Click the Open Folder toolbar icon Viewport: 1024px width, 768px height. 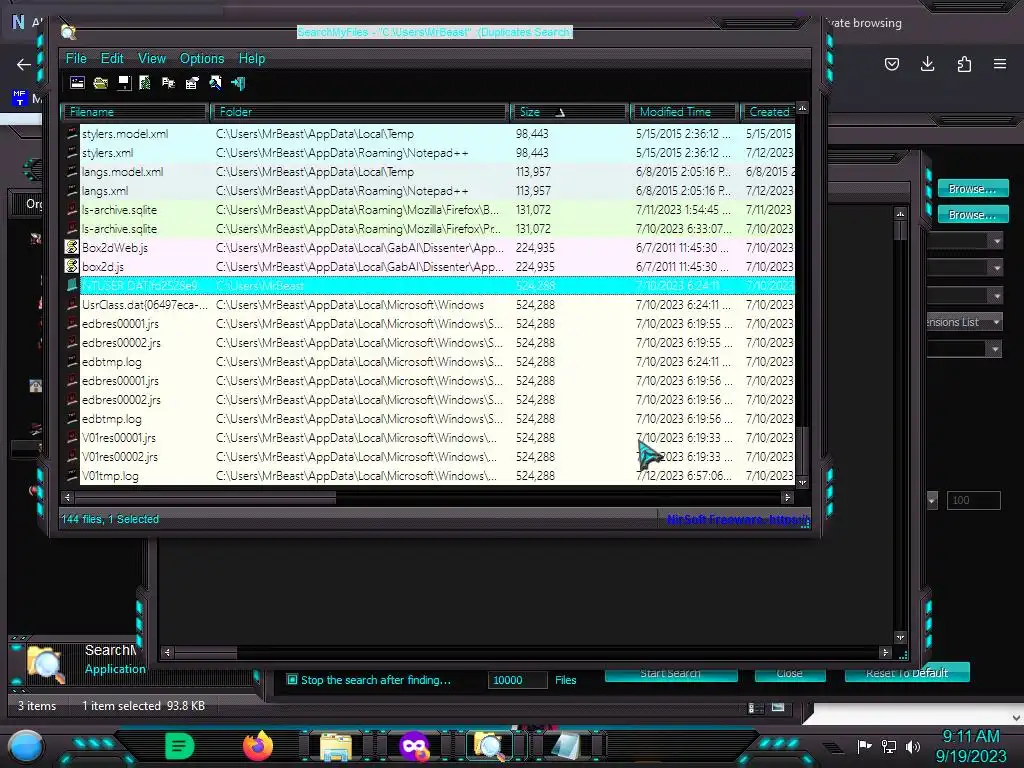coord(100,83)
